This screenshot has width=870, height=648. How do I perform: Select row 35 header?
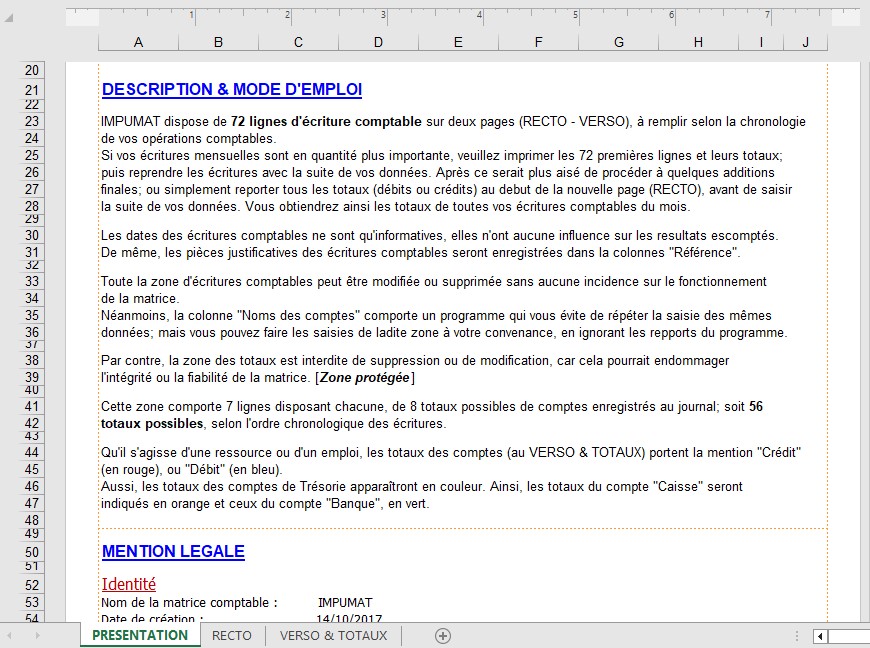pyautogui.click(x=32, y=315)
